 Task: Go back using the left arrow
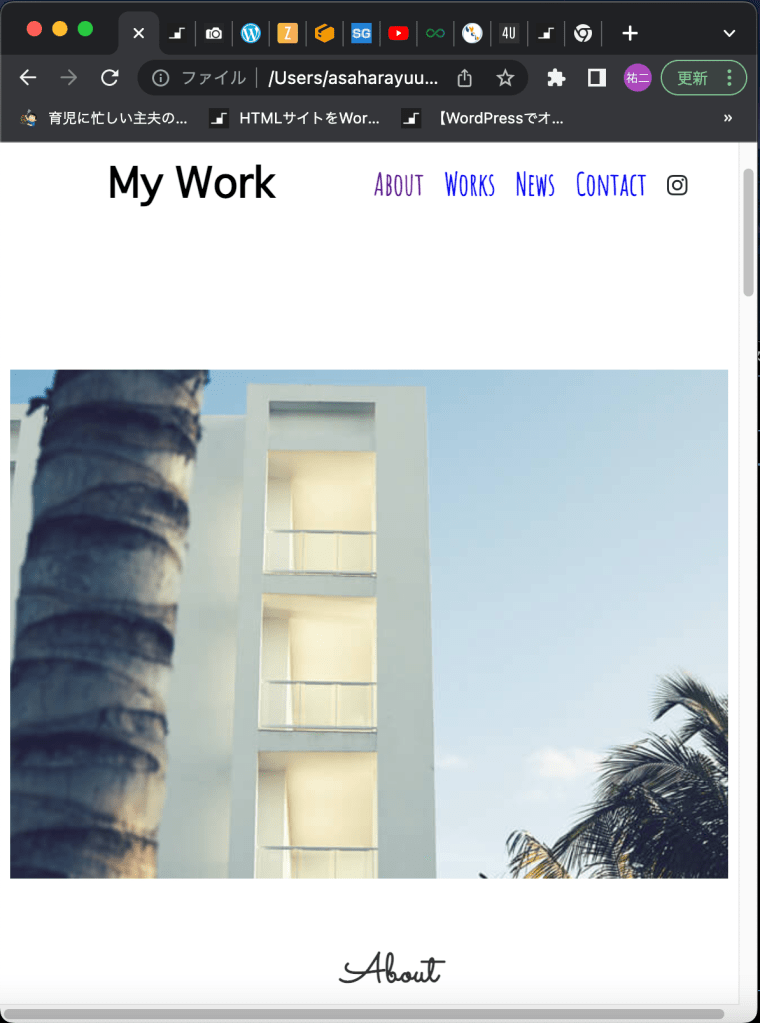[x=27, y=78]
